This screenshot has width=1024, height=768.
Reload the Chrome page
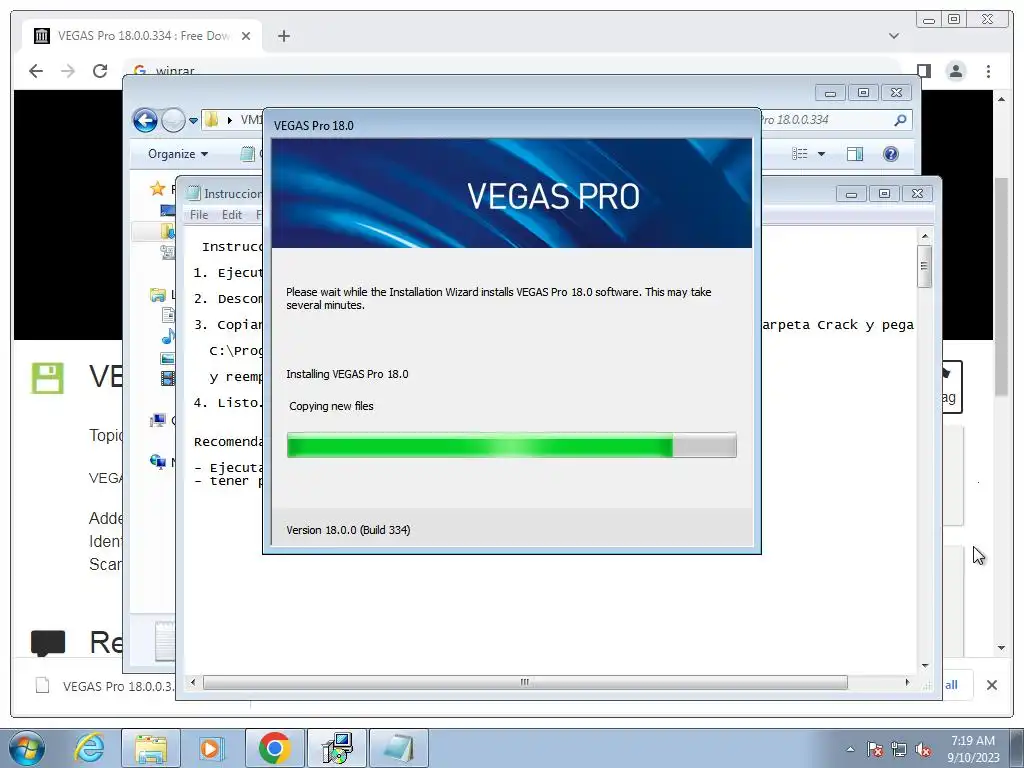(100, 71)
